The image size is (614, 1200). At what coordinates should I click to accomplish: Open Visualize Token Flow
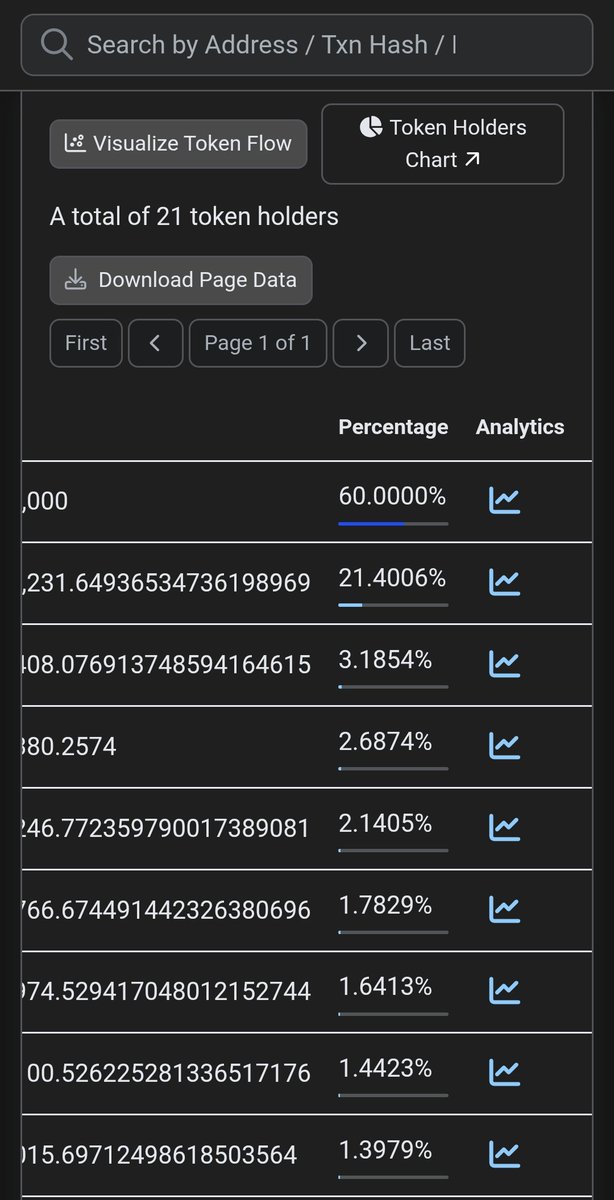pos(178,144)
